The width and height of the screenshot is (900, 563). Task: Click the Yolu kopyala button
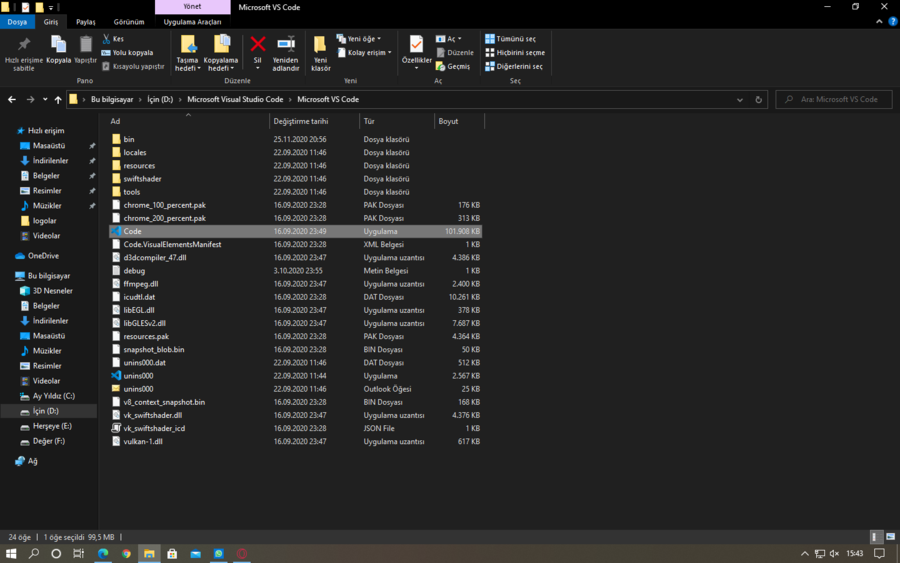127,52
